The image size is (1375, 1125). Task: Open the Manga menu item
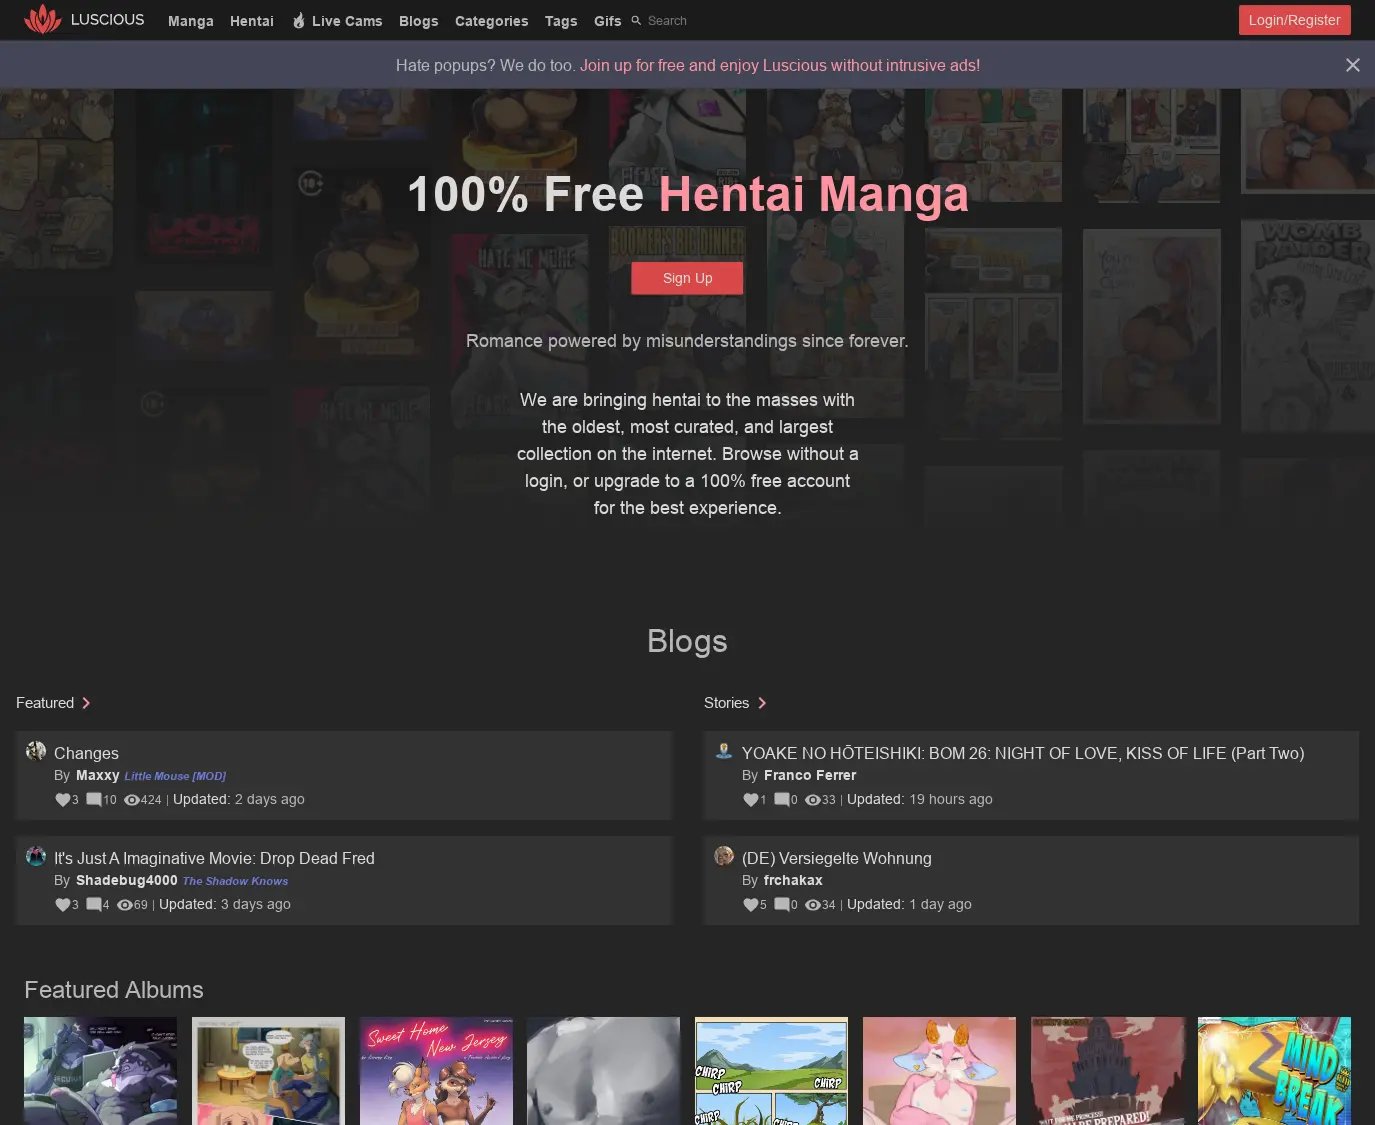coord(191,21)
